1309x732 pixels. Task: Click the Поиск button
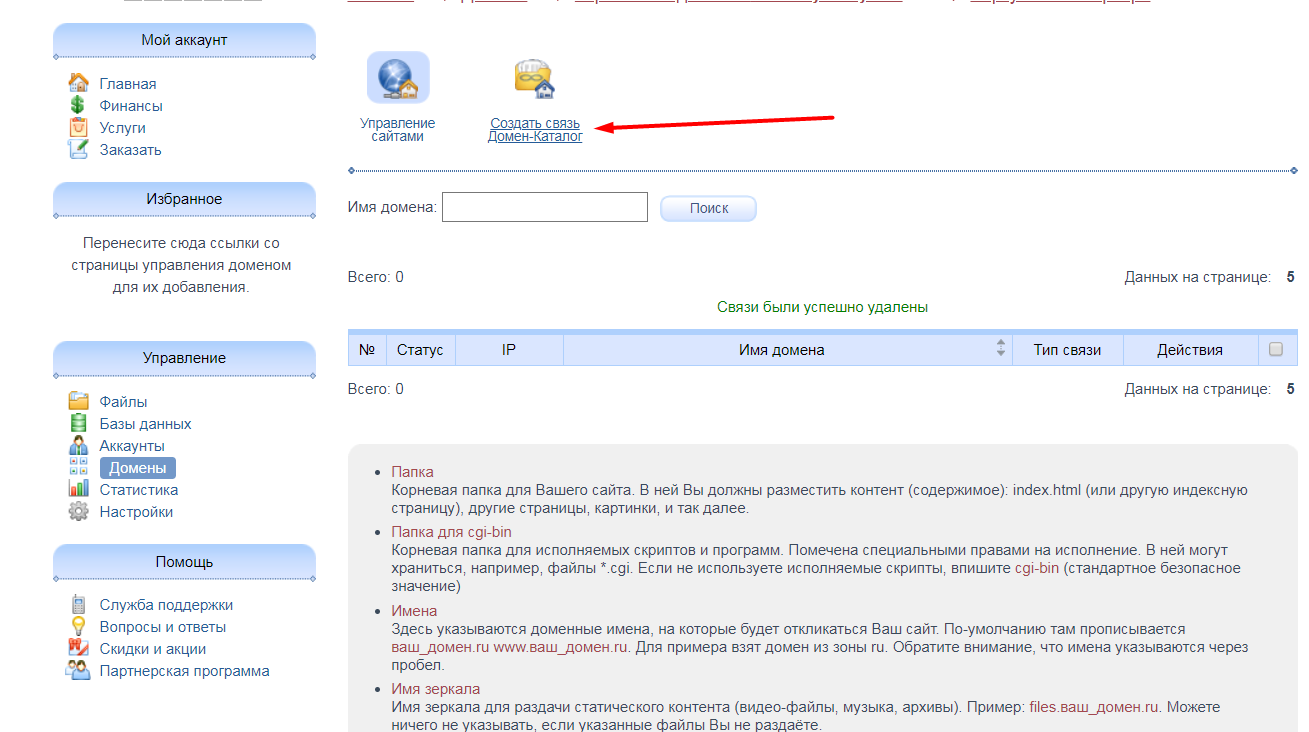pos(708,208)
